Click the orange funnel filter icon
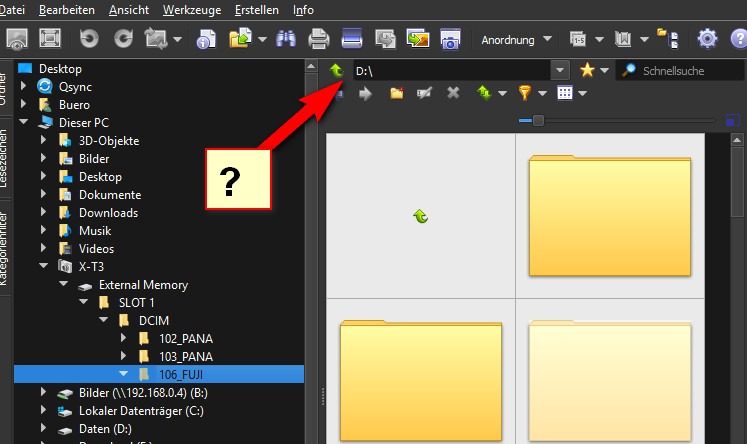The image size is (747, 444). pyautogui.click(x=525, y=92)
